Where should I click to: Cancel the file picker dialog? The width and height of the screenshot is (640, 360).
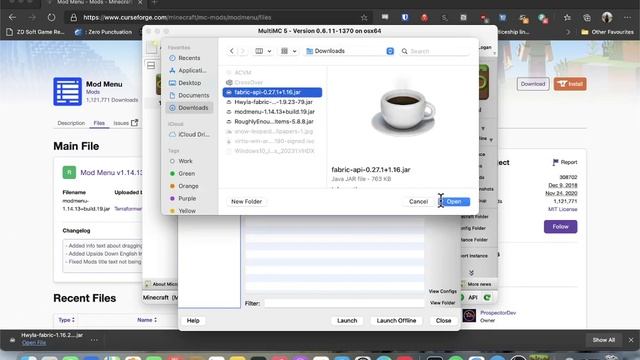418,202
